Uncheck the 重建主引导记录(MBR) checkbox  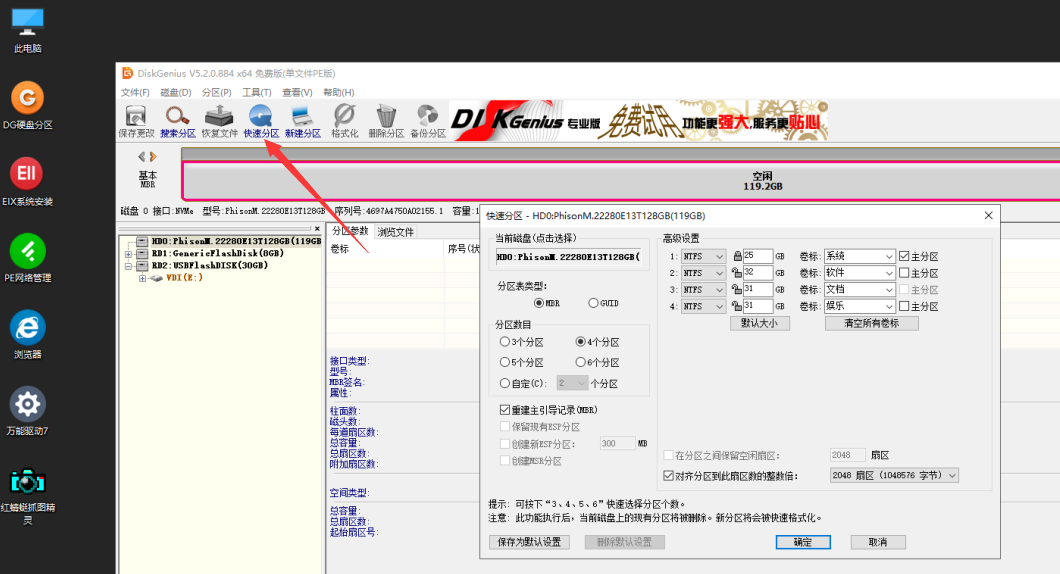click(505, 410)
